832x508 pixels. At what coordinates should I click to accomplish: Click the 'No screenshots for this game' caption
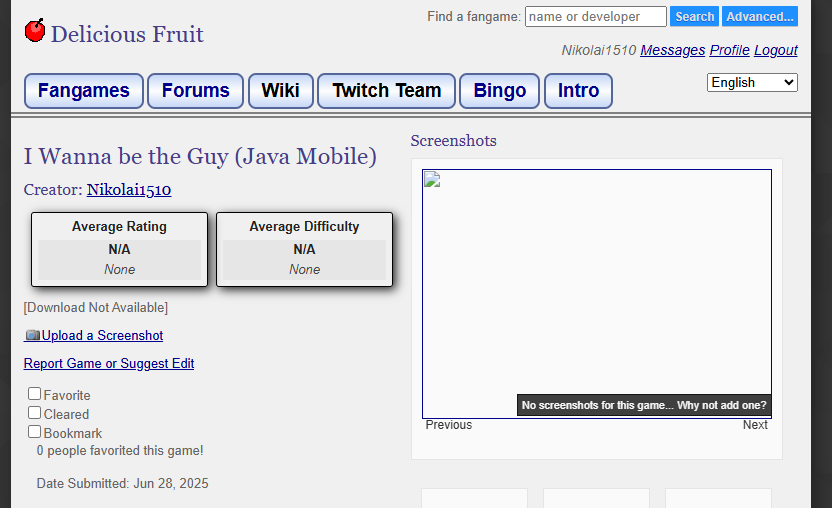[x=644, y=405]
